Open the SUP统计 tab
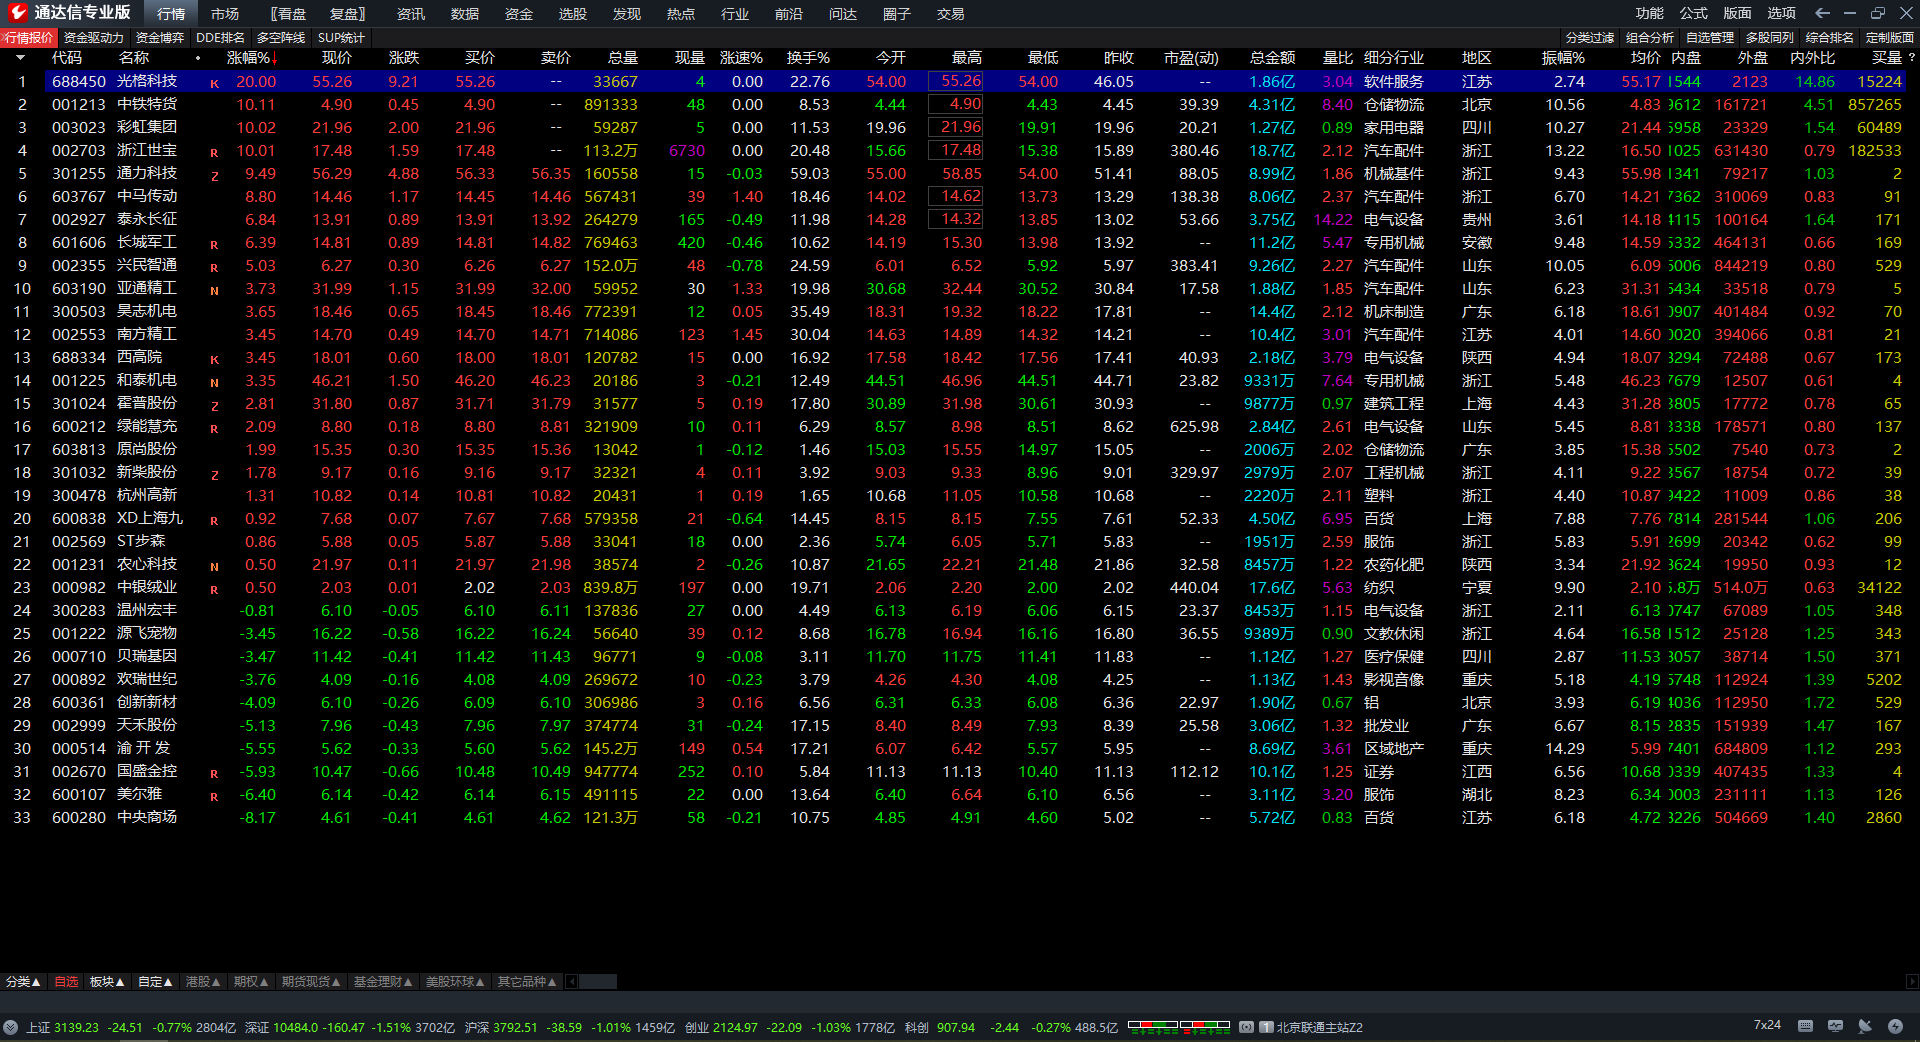The height and width of the screenshot is (1042, 1920). coord(341,38)
